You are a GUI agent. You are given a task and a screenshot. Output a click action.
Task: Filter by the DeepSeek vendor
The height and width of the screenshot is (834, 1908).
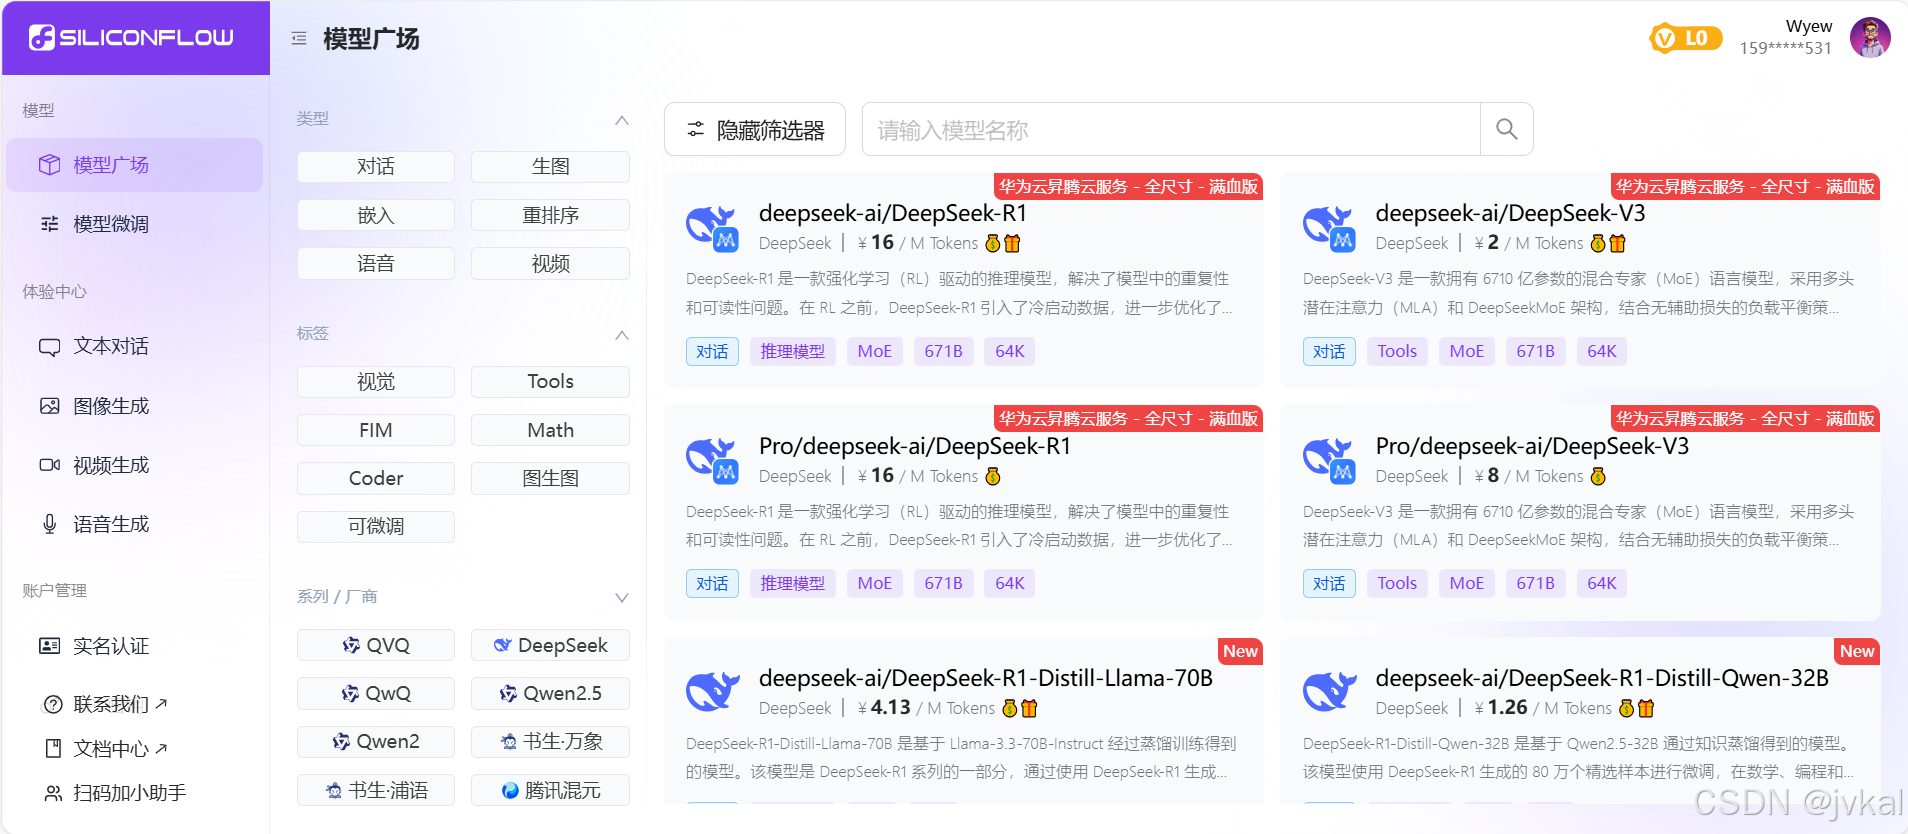(x=550, y=645)
